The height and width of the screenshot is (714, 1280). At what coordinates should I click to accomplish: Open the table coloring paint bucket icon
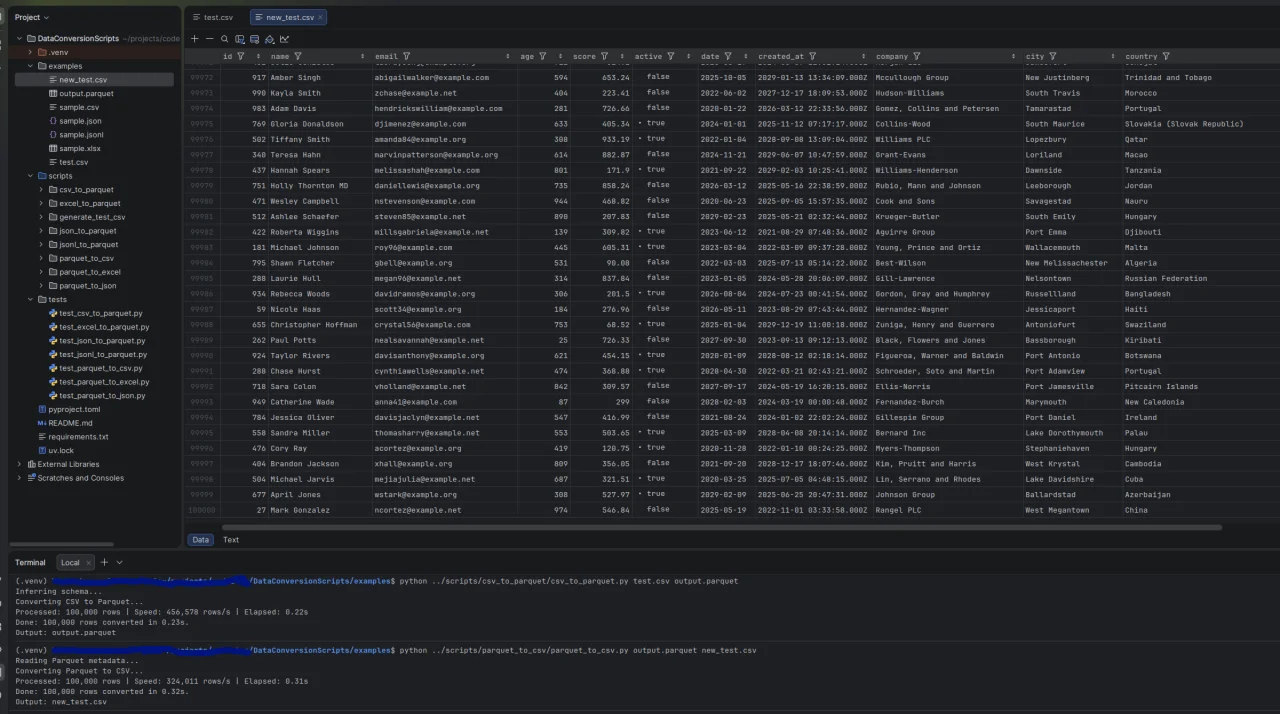point(269,39)
